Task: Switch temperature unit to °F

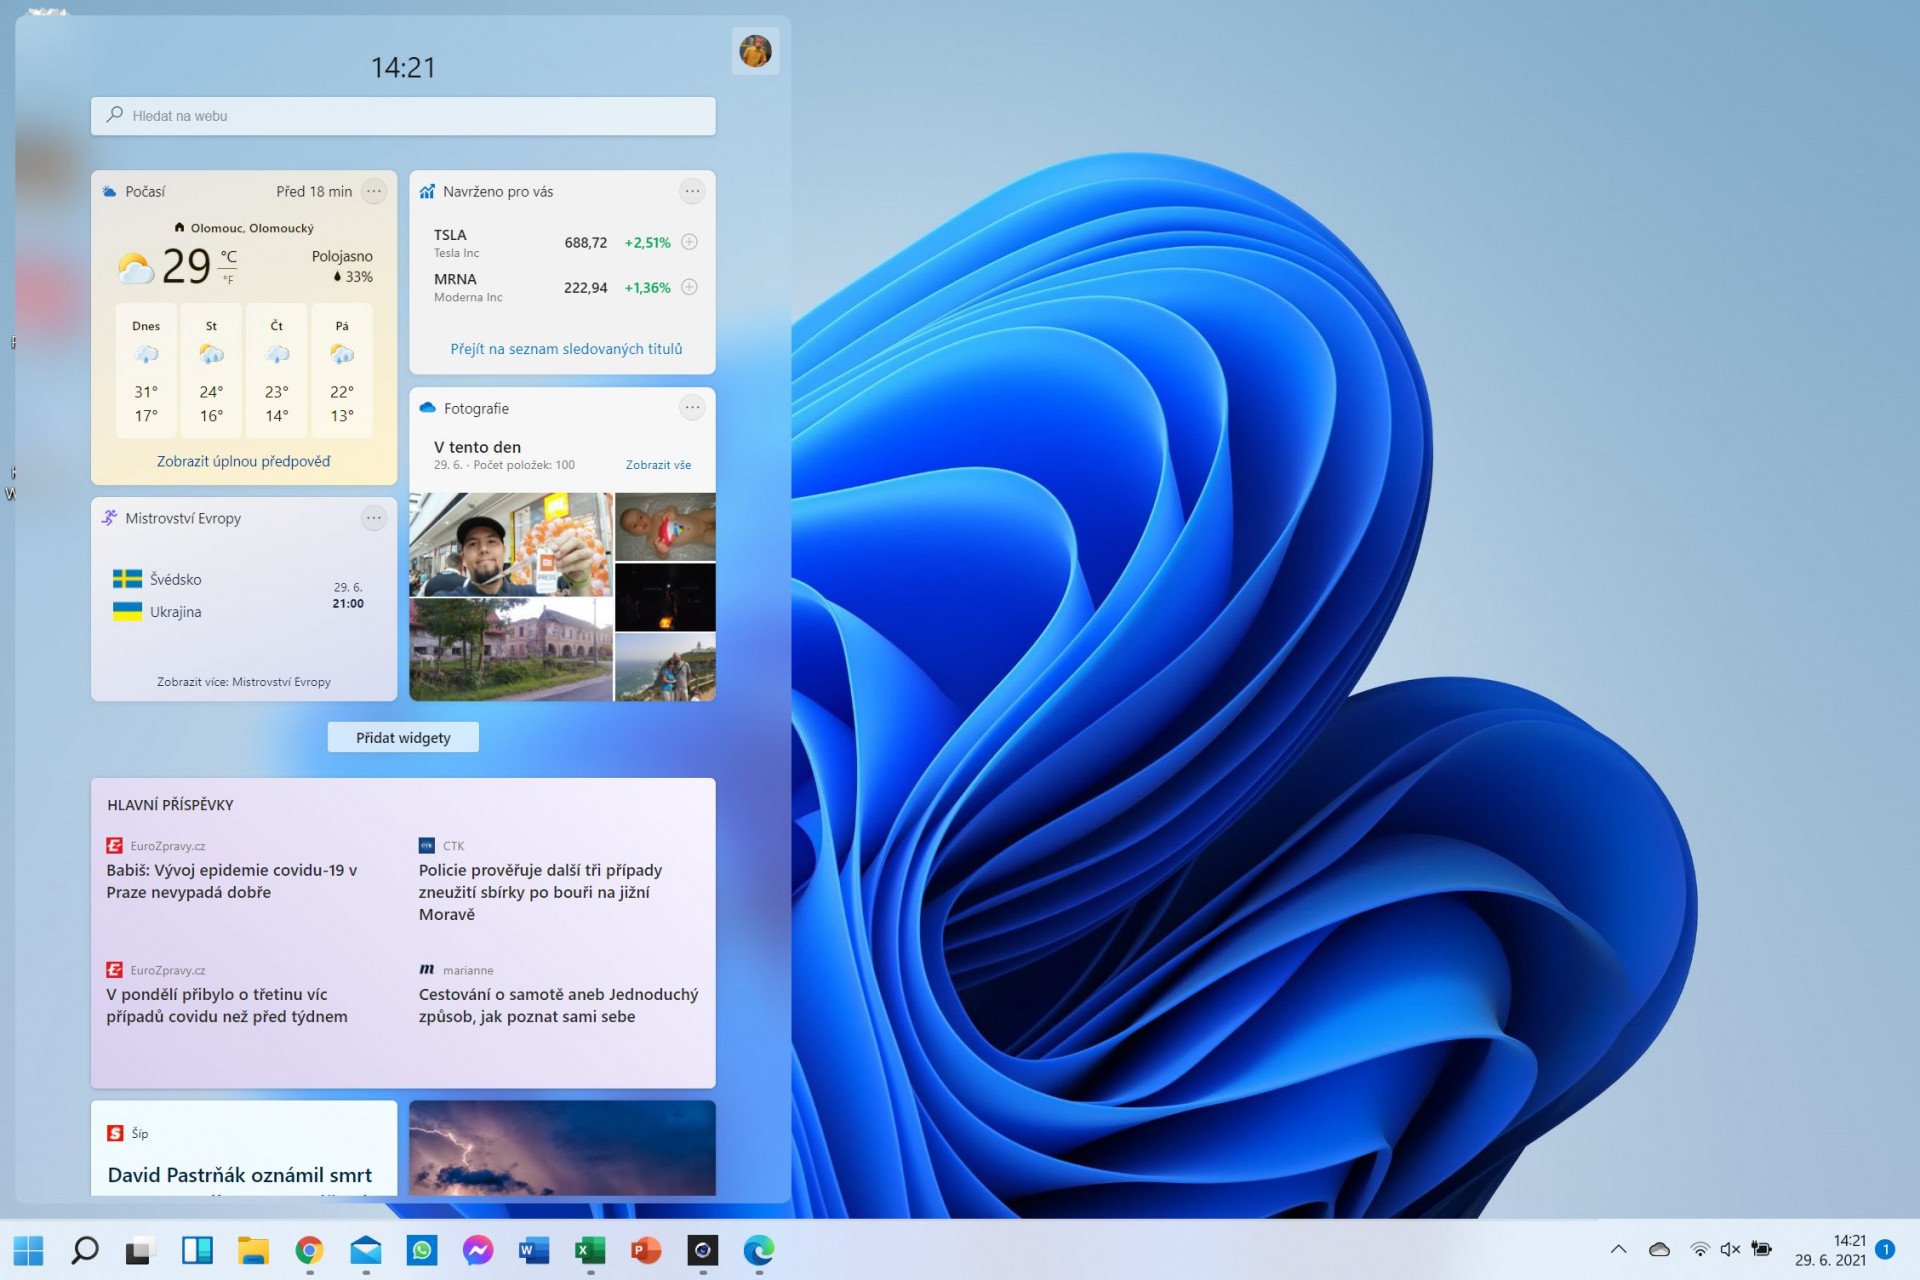Action: tap(228, 280)
